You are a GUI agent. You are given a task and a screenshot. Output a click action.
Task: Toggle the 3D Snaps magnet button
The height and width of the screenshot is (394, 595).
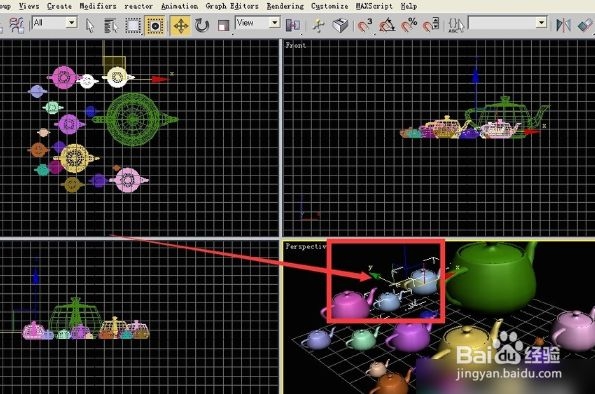365,25
